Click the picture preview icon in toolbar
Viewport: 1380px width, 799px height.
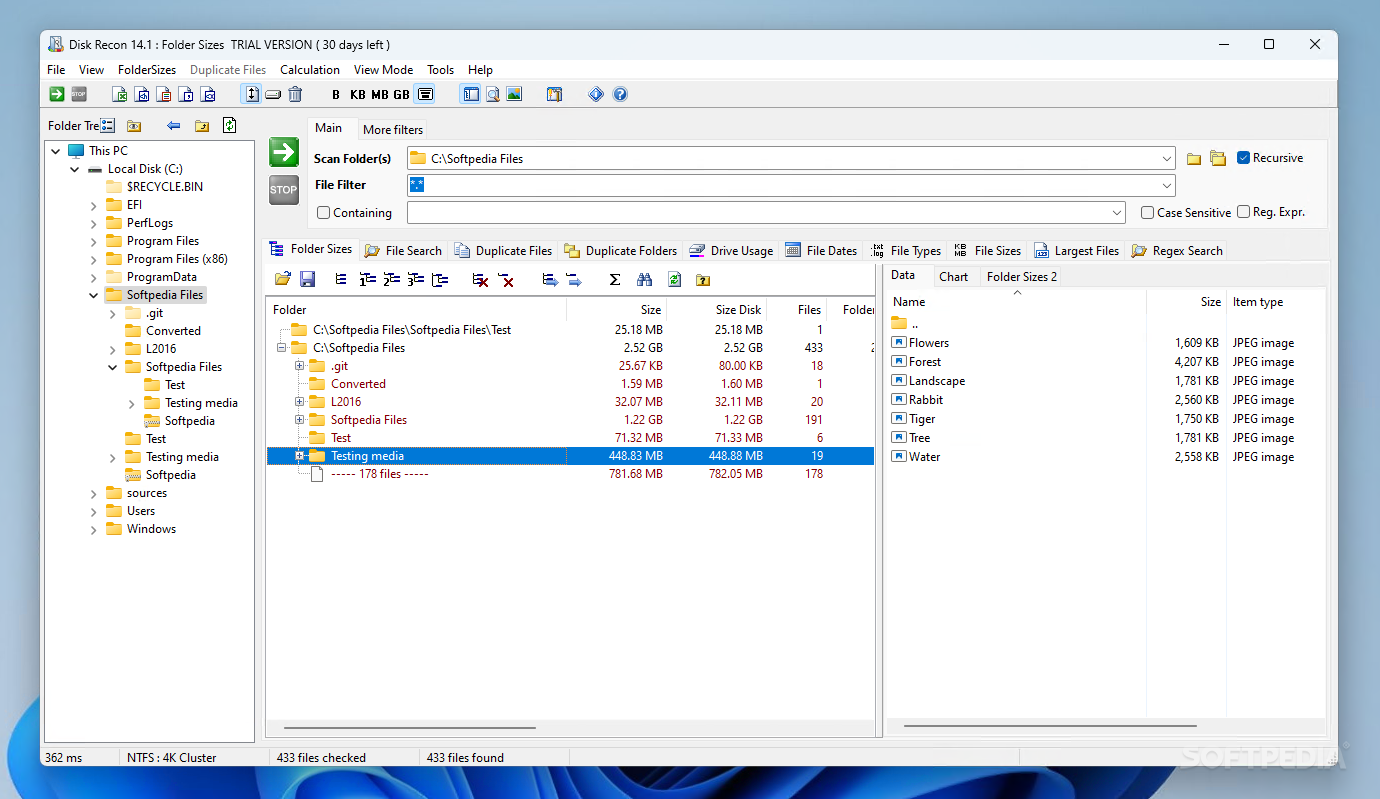point(514,94)
